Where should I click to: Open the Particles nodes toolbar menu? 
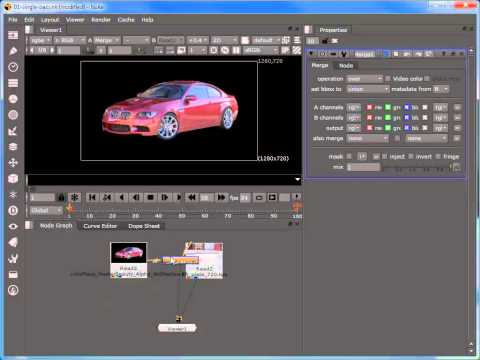tap(13, 195)
